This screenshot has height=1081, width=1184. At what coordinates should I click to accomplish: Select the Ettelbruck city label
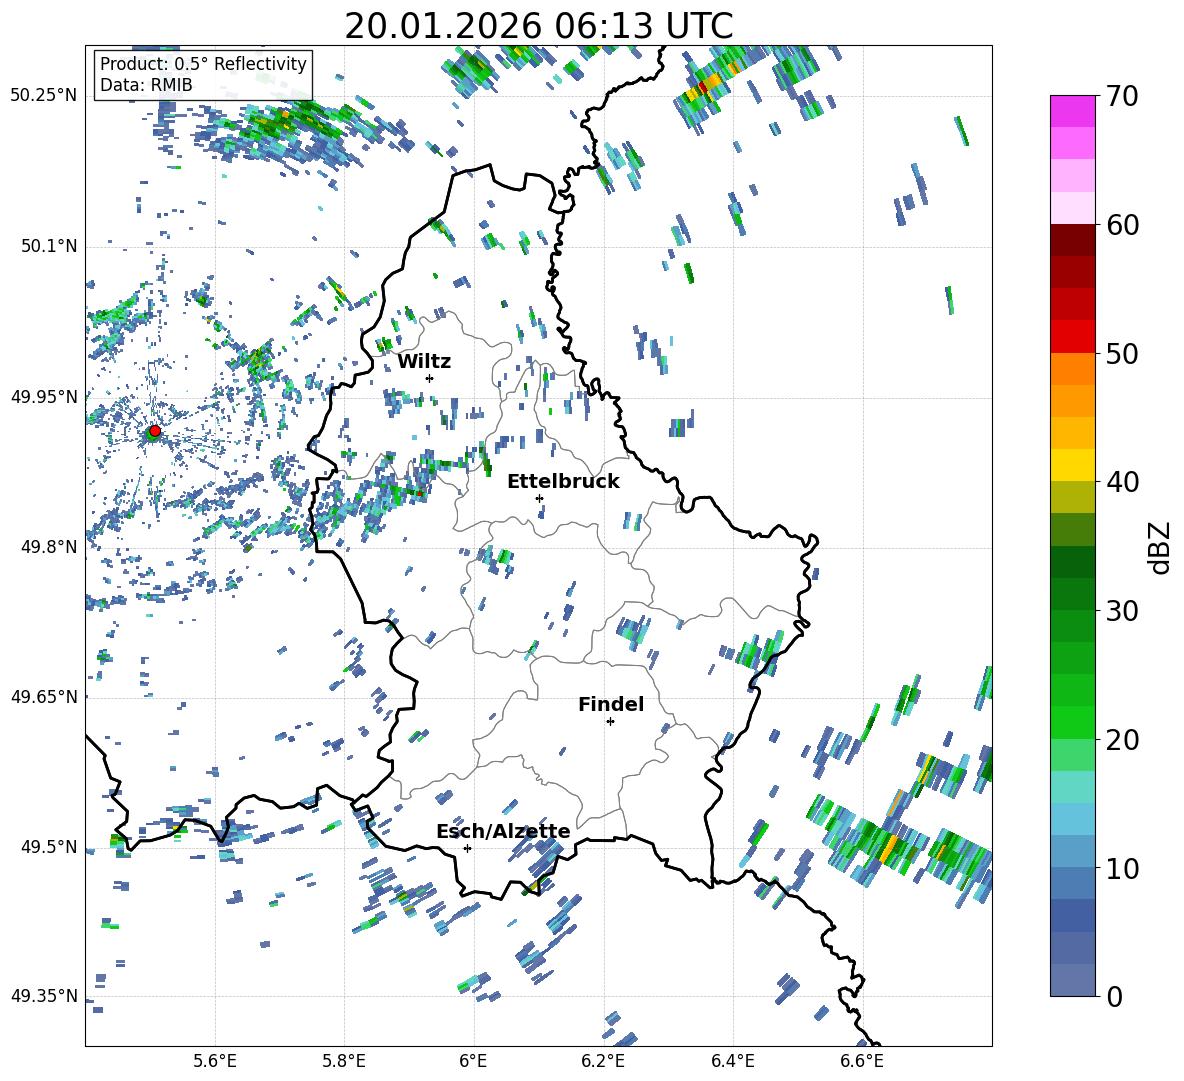pyautogui.click(x=563, y=481)
